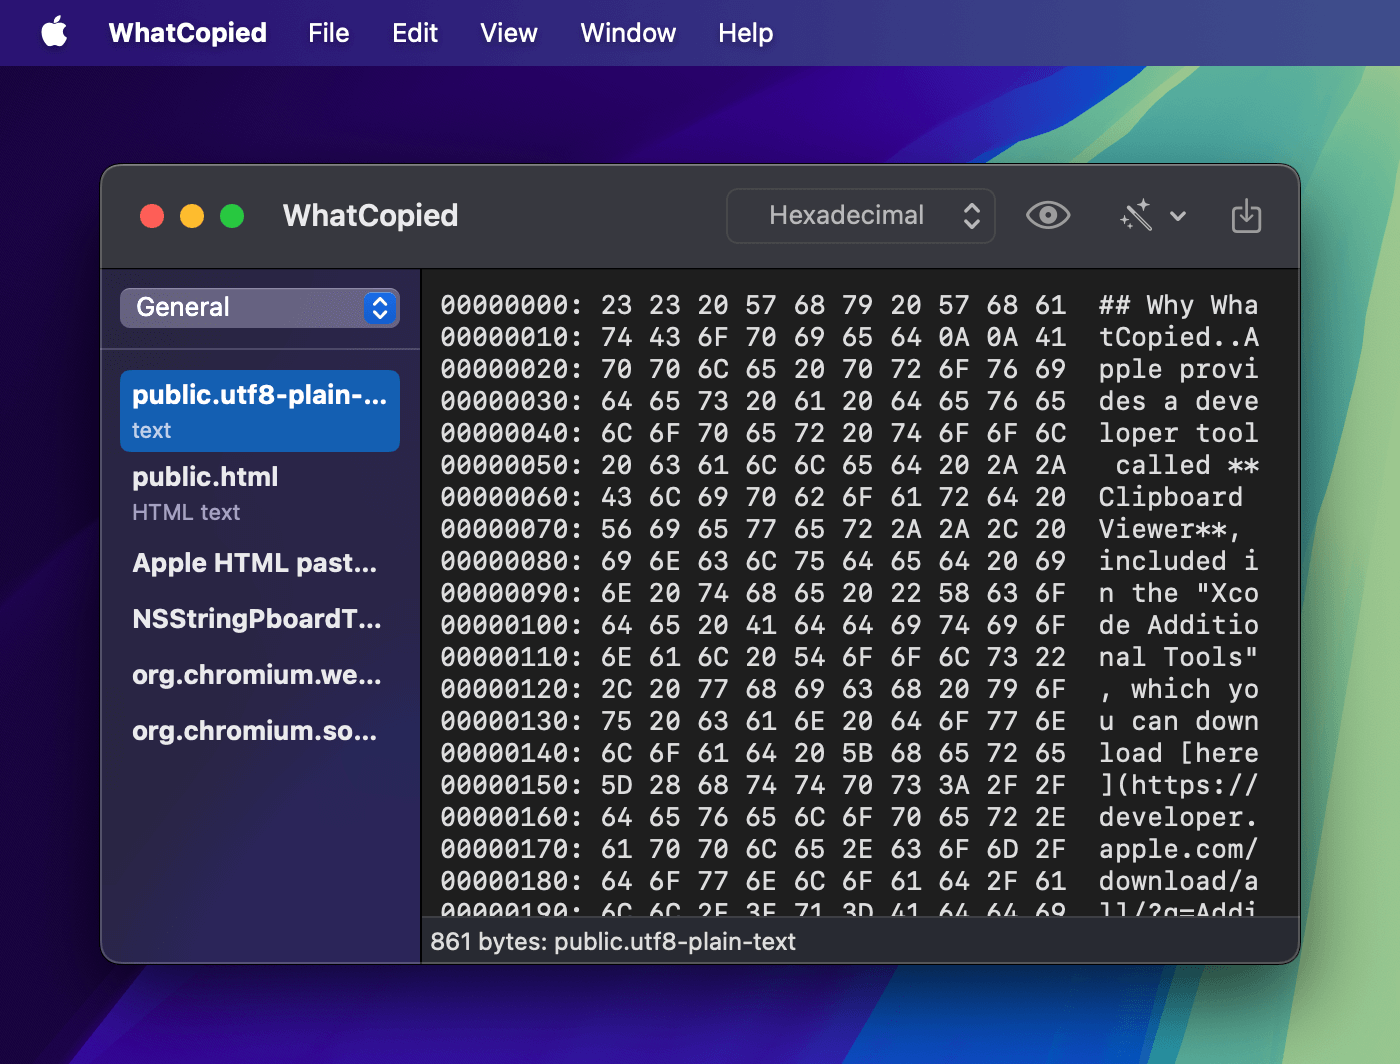Open the View menu
Screen dimensions: 1400x1064
(509, 33)
